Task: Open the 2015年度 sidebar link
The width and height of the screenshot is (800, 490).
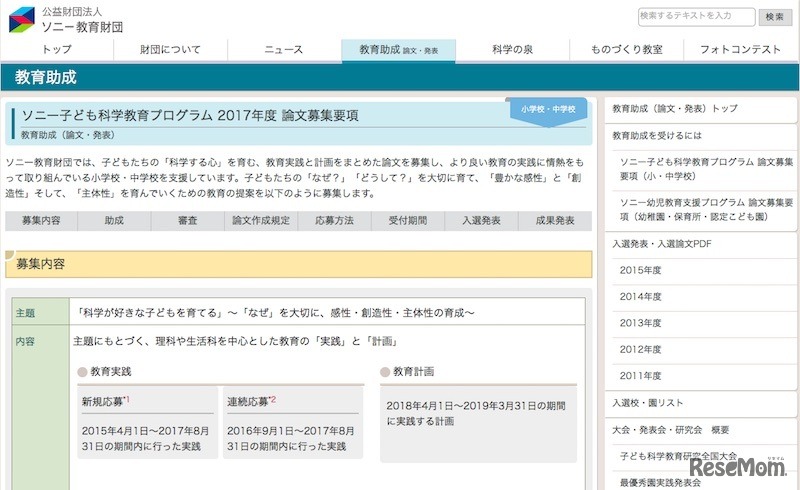Action: (640, 271)
